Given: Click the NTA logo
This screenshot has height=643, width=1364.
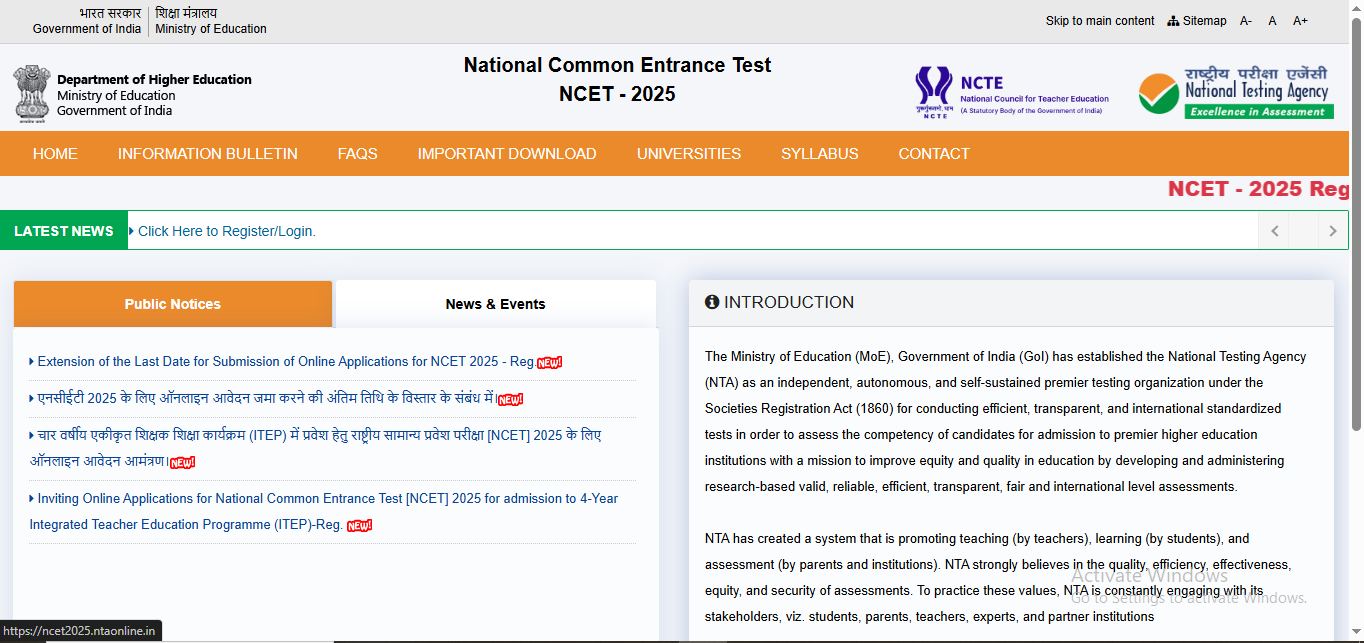Looking at the screenshot, I should tap(1234, 91).
